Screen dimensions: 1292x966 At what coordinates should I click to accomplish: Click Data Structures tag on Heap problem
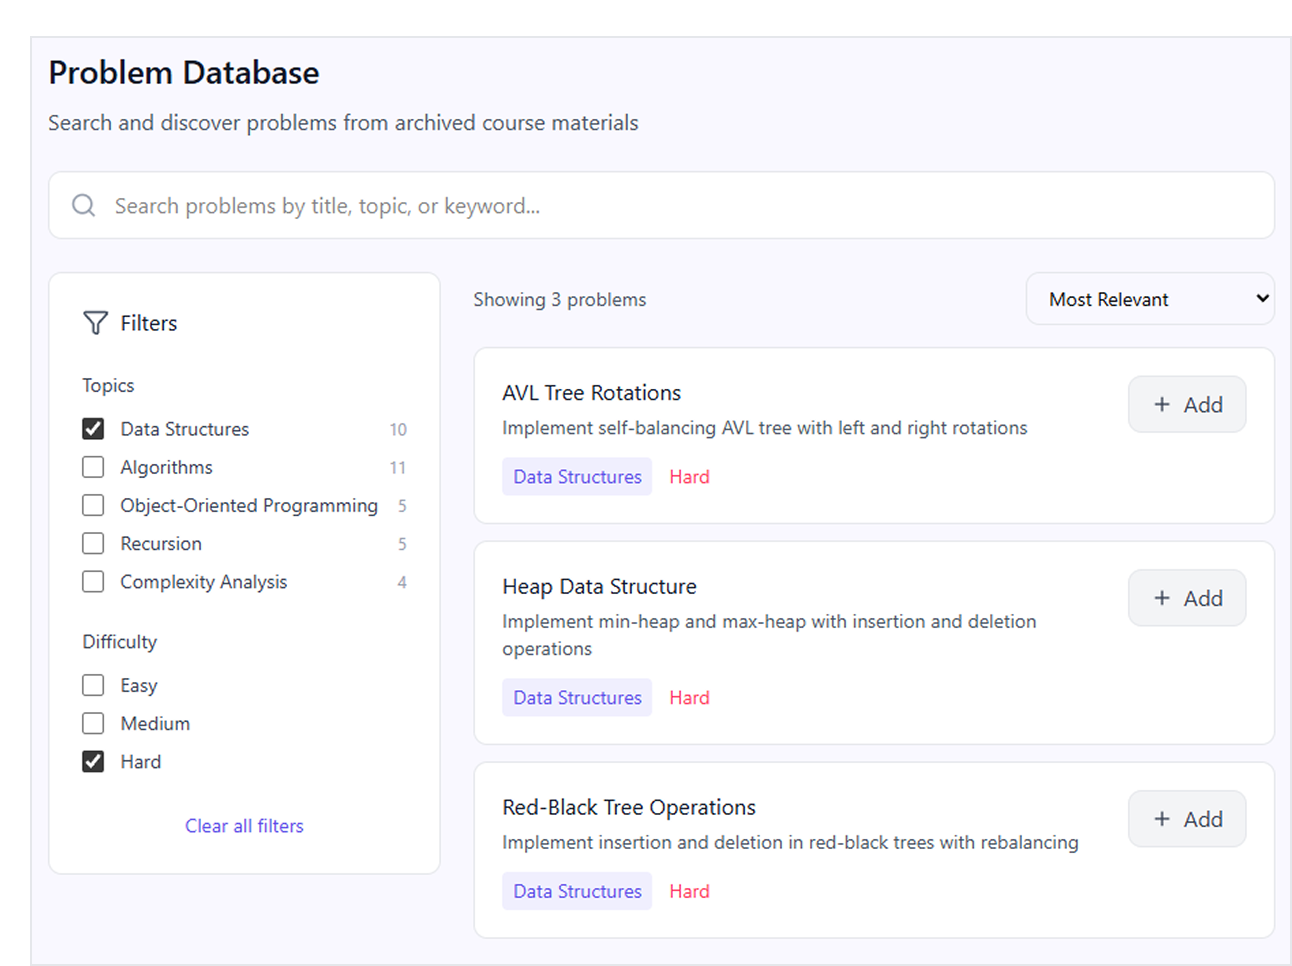pos(577,698)
